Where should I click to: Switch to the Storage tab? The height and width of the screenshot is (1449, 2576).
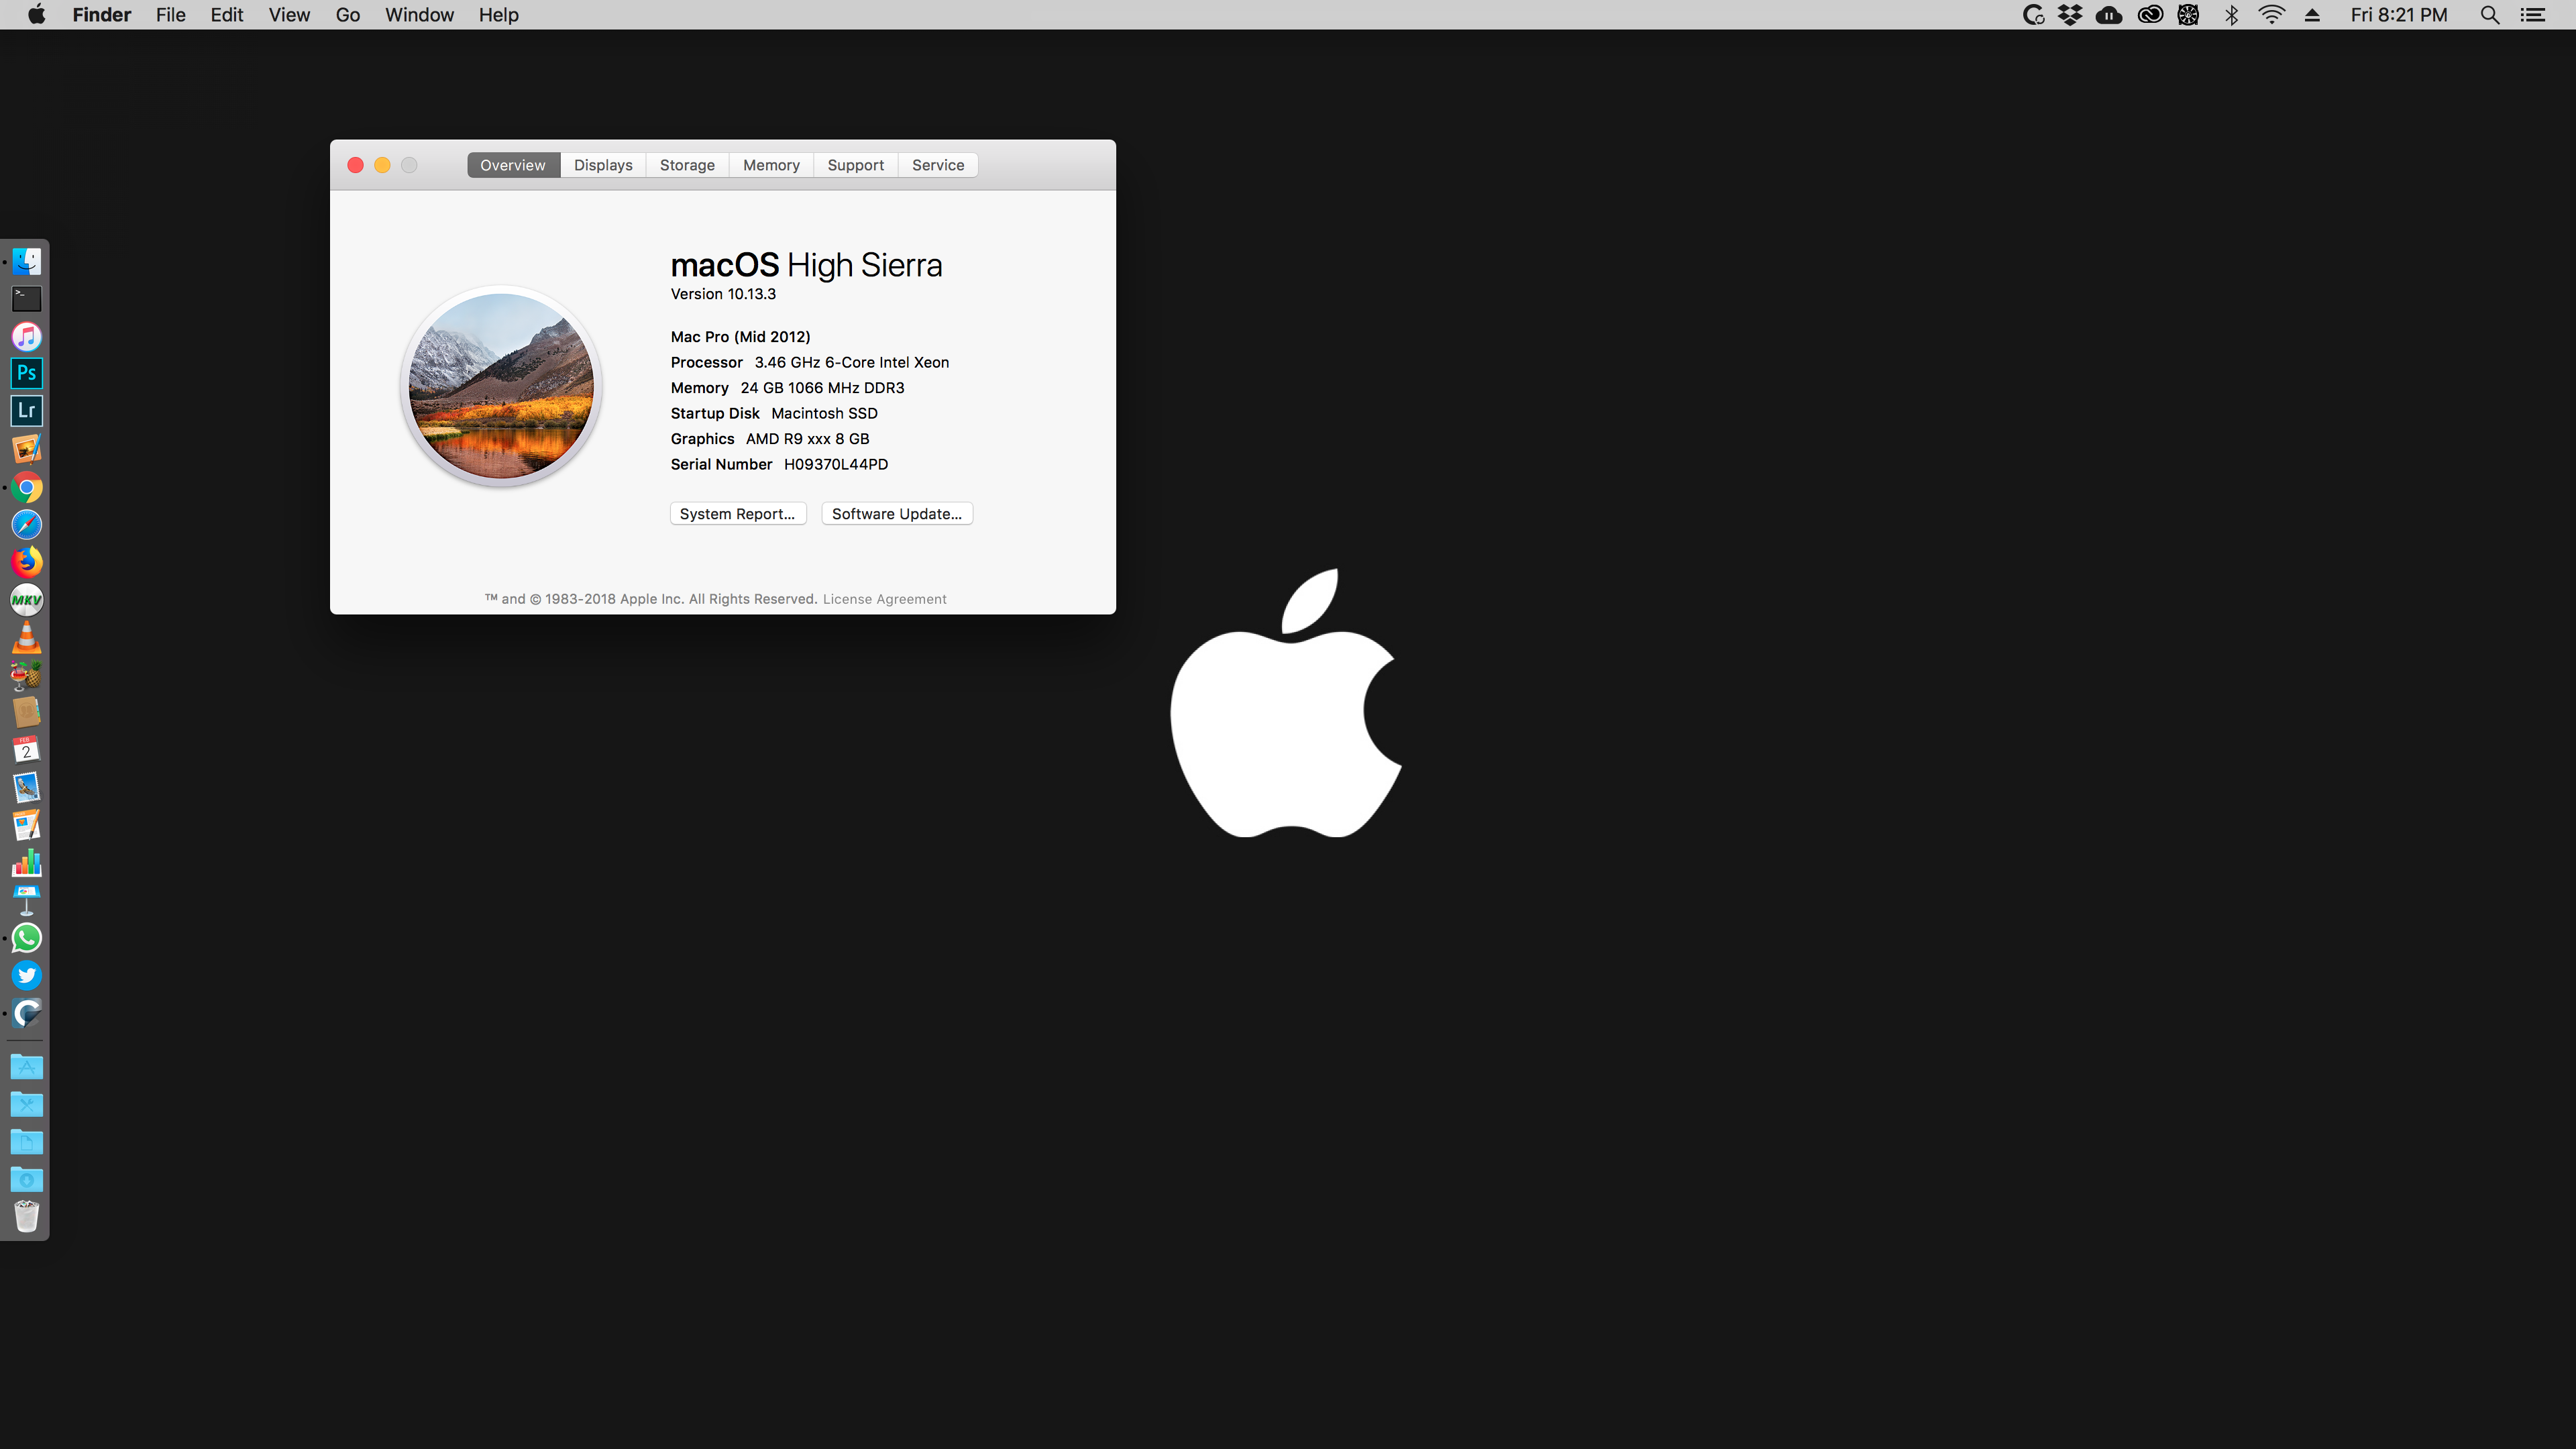pyautogui.click(x=687, y=165)
